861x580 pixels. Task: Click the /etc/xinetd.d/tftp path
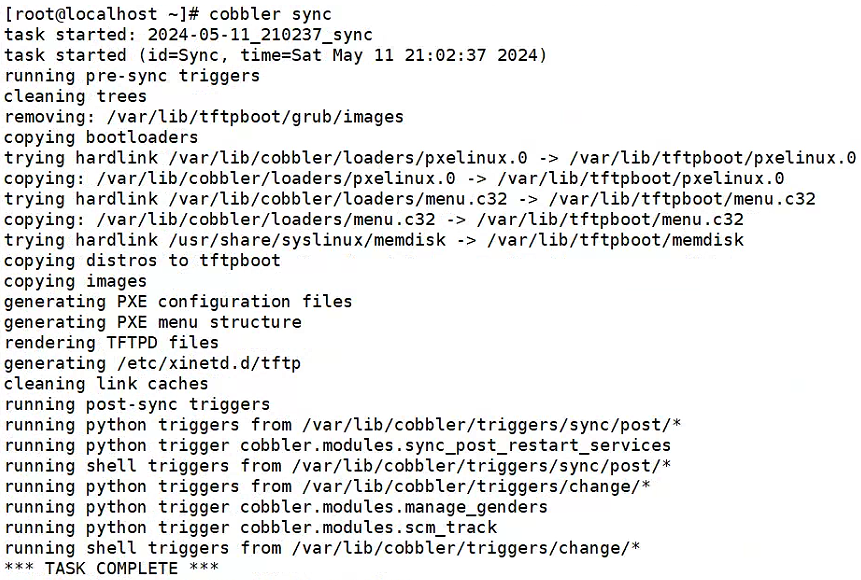point(209,363)
